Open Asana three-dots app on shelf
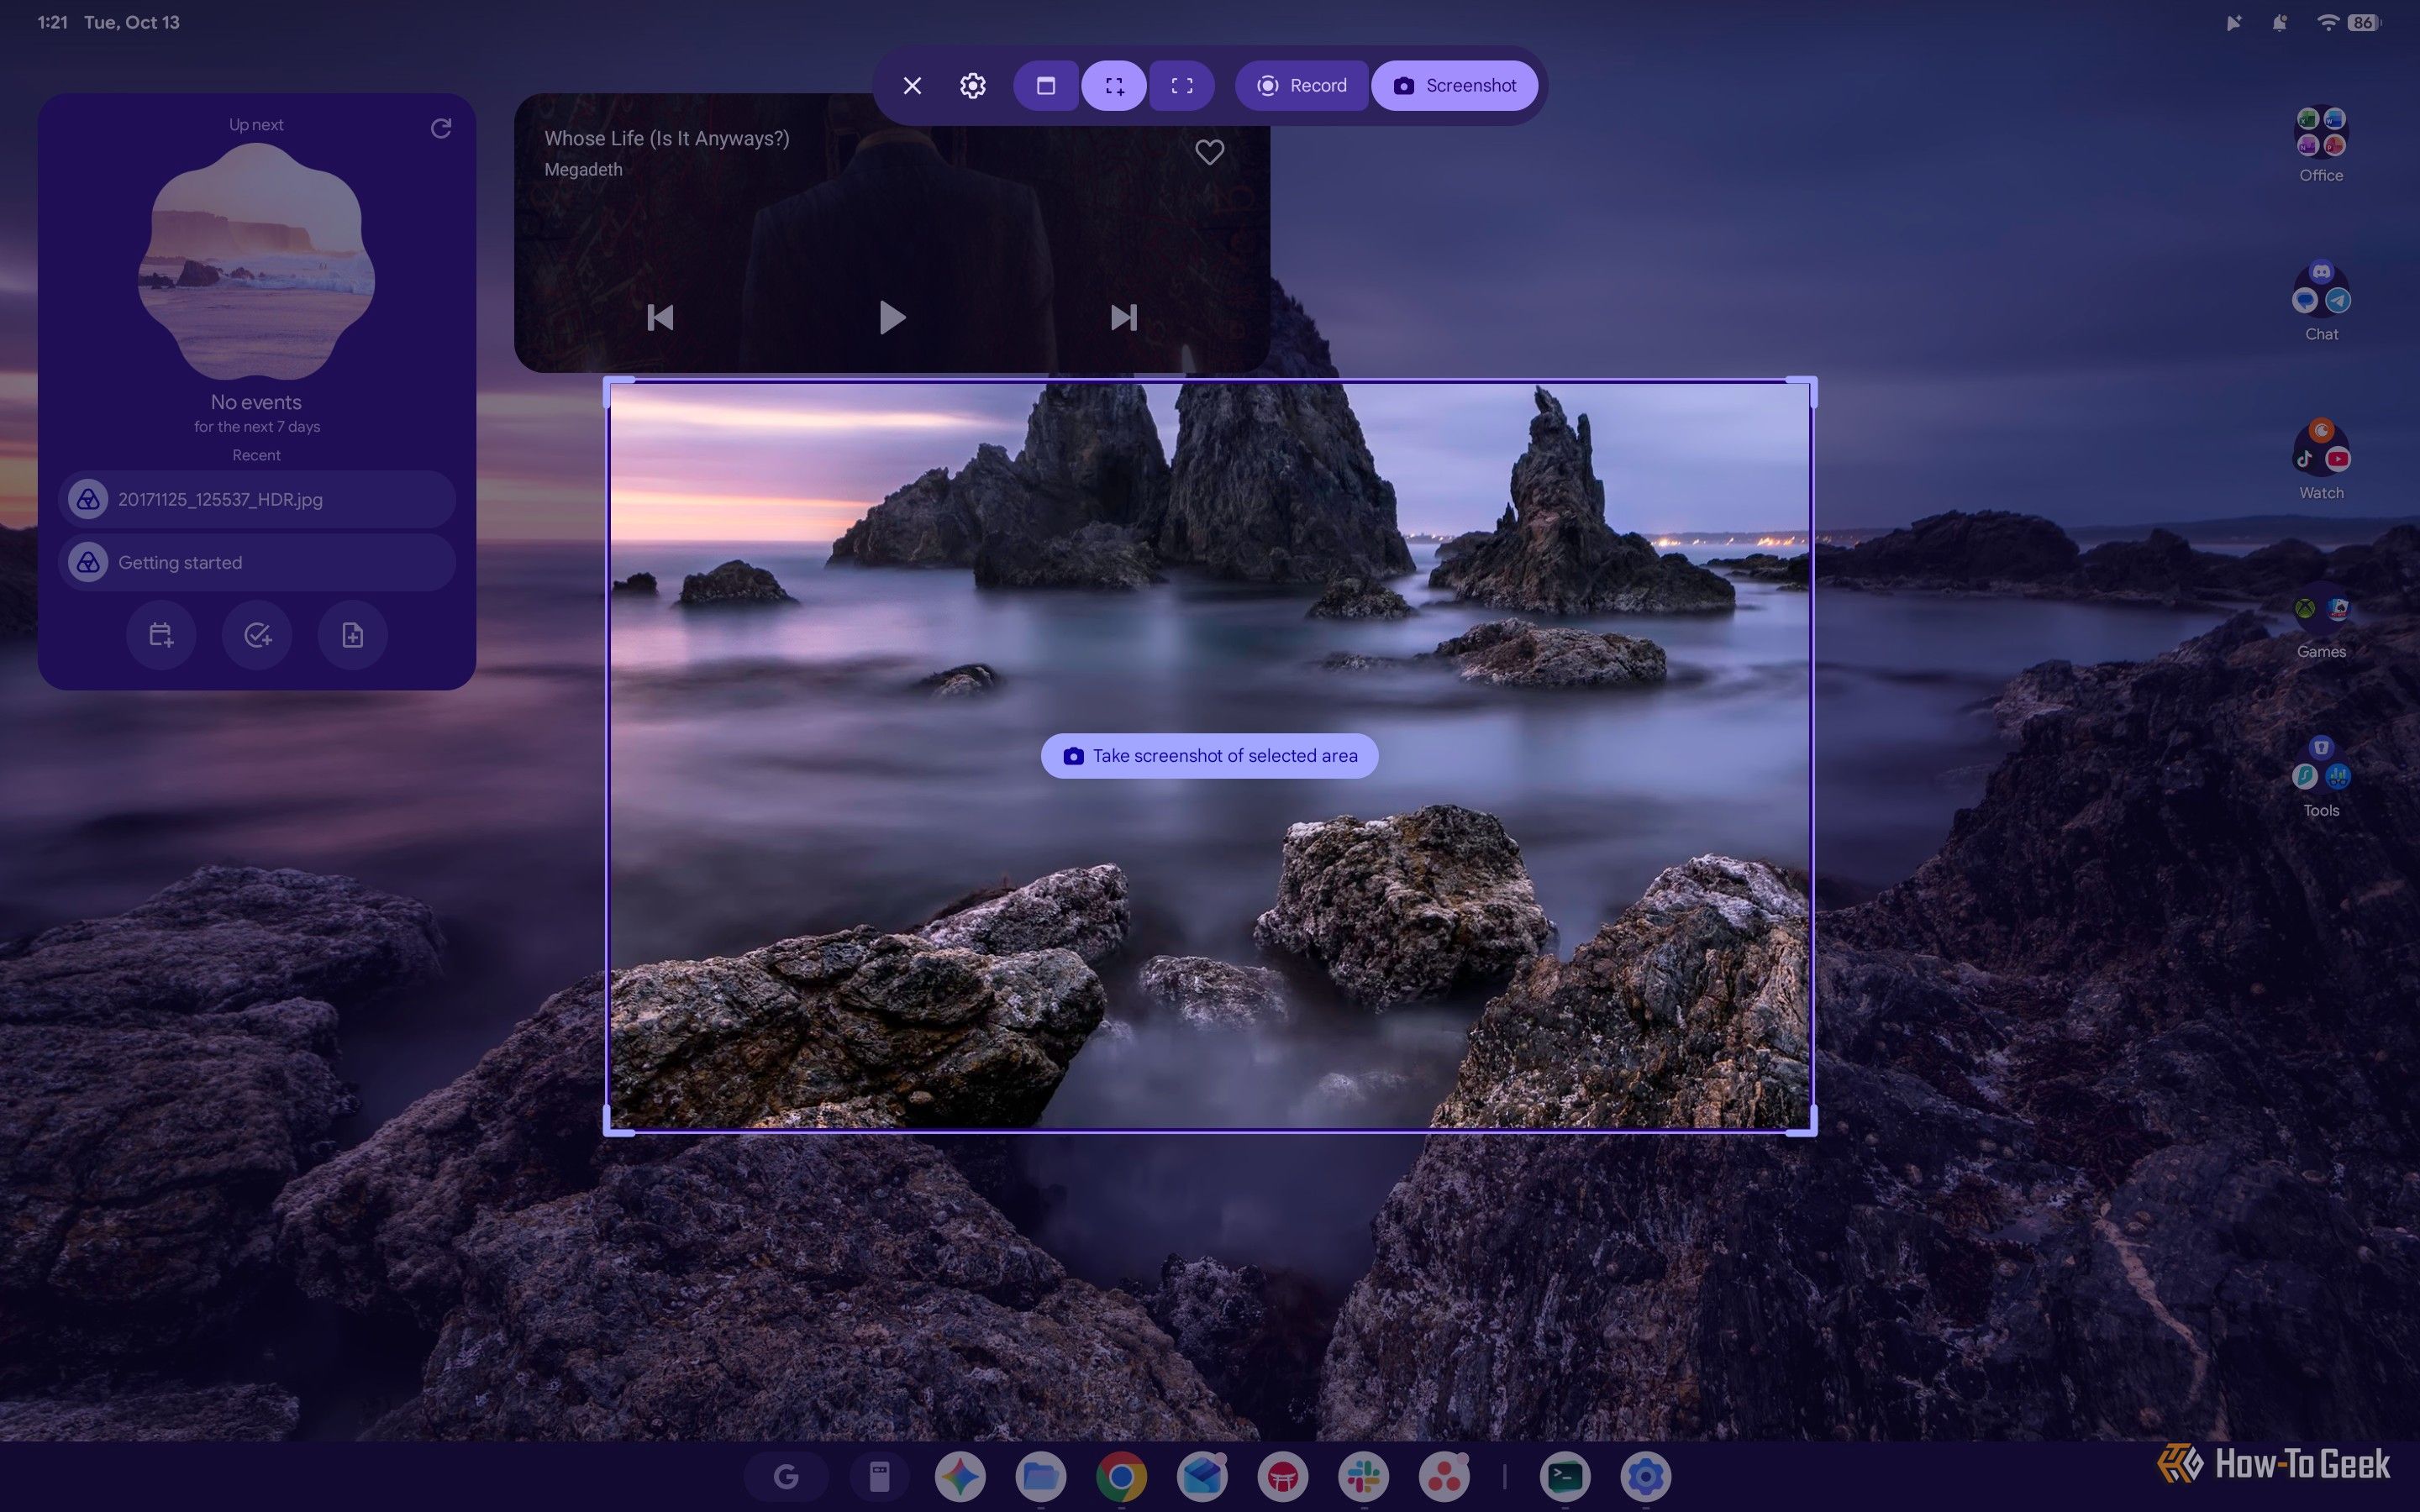This screenshot has width=2420, height=1512. [1444, 1476]
